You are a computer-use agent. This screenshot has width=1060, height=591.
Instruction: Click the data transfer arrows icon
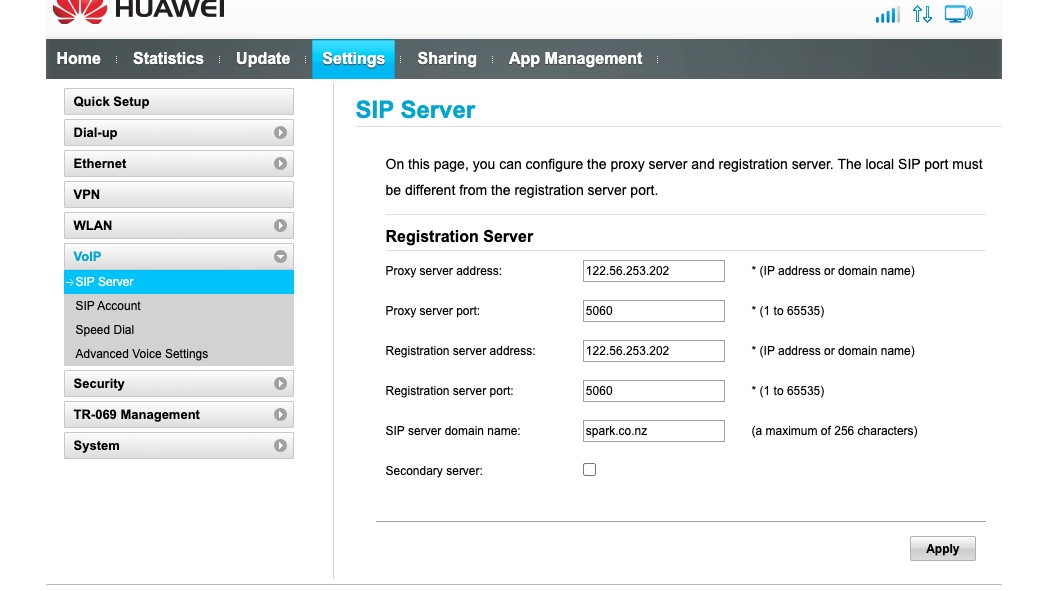click(x=922, y=15)
